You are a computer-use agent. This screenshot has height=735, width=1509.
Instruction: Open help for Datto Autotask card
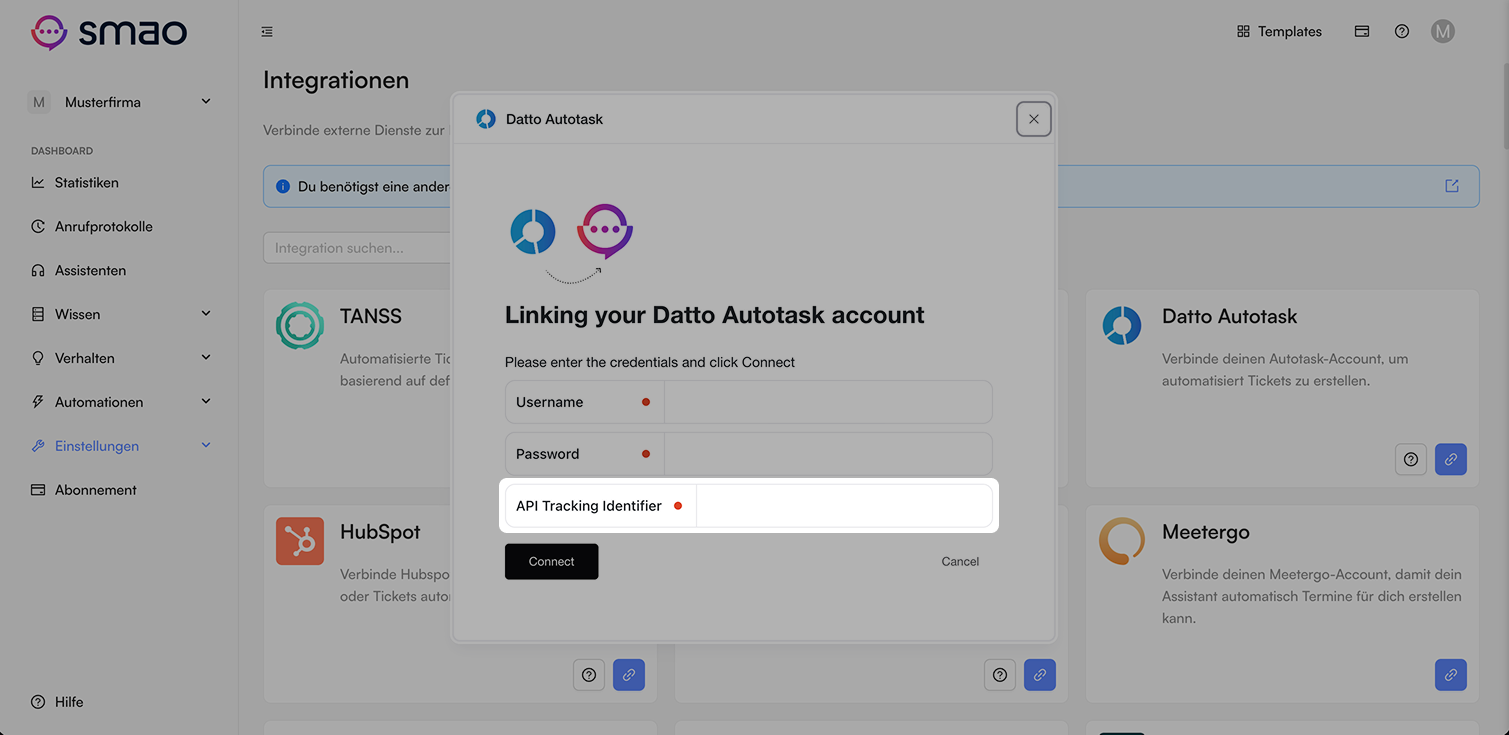click(x=1411, y=459)
